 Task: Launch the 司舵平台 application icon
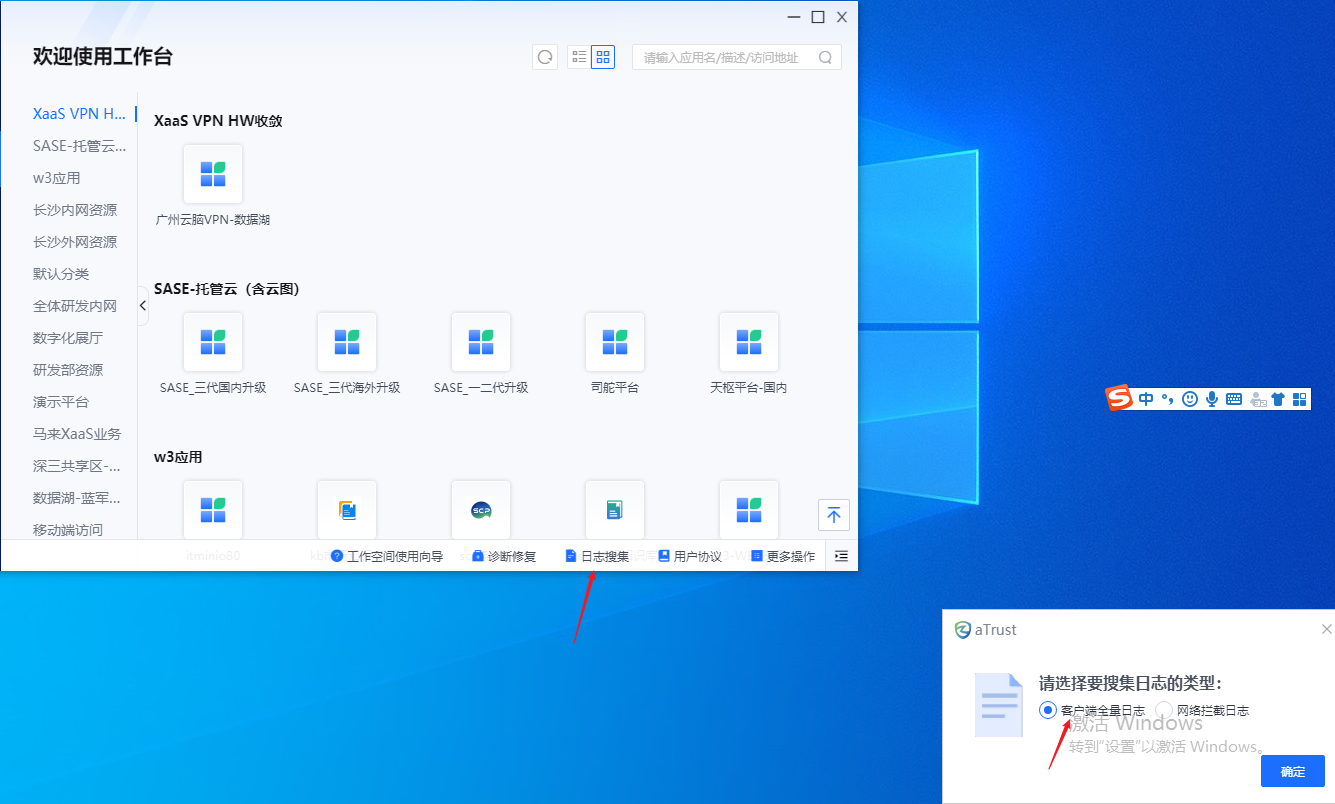pyautogui.click(x=615, y=342)
